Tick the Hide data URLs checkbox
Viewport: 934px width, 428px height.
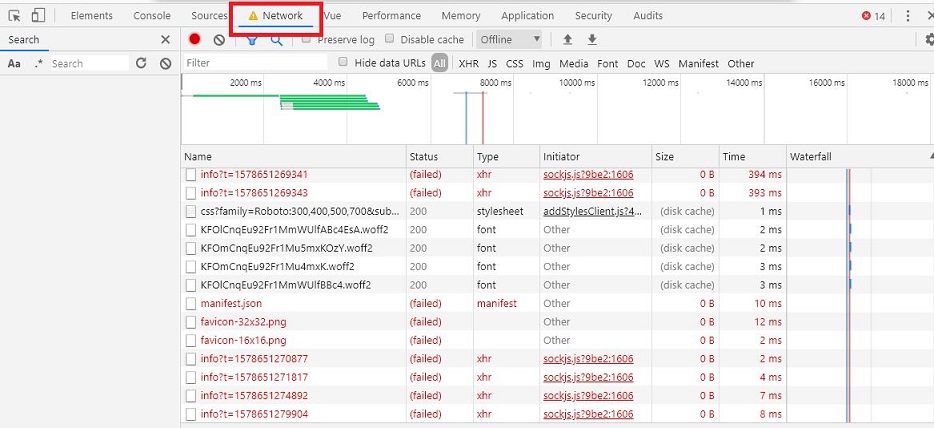(x=344, y=63)
